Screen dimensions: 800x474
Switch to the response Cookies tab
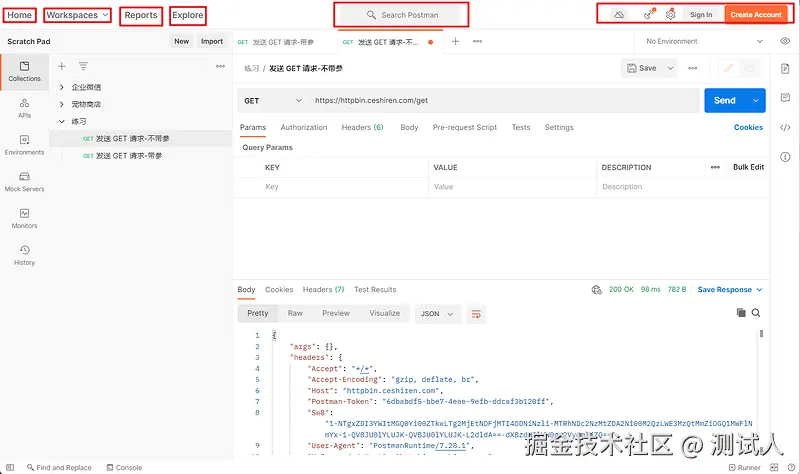(279, 290)
